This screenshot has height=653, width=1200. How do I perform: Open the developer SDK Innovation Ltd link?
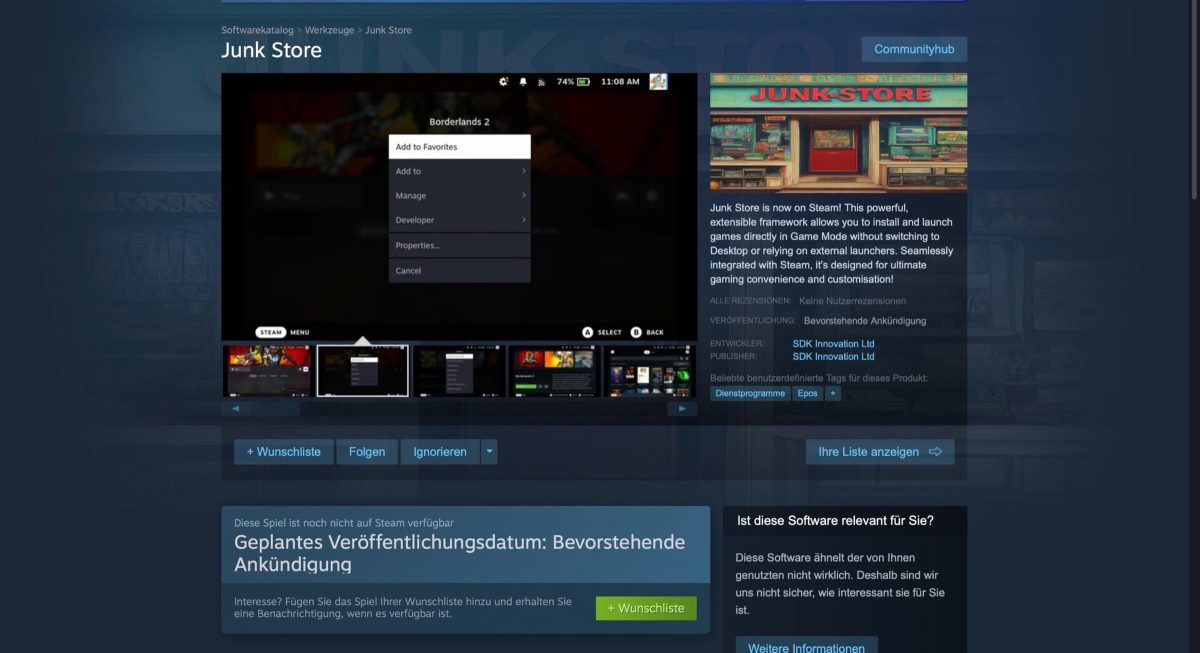[833, 344]
